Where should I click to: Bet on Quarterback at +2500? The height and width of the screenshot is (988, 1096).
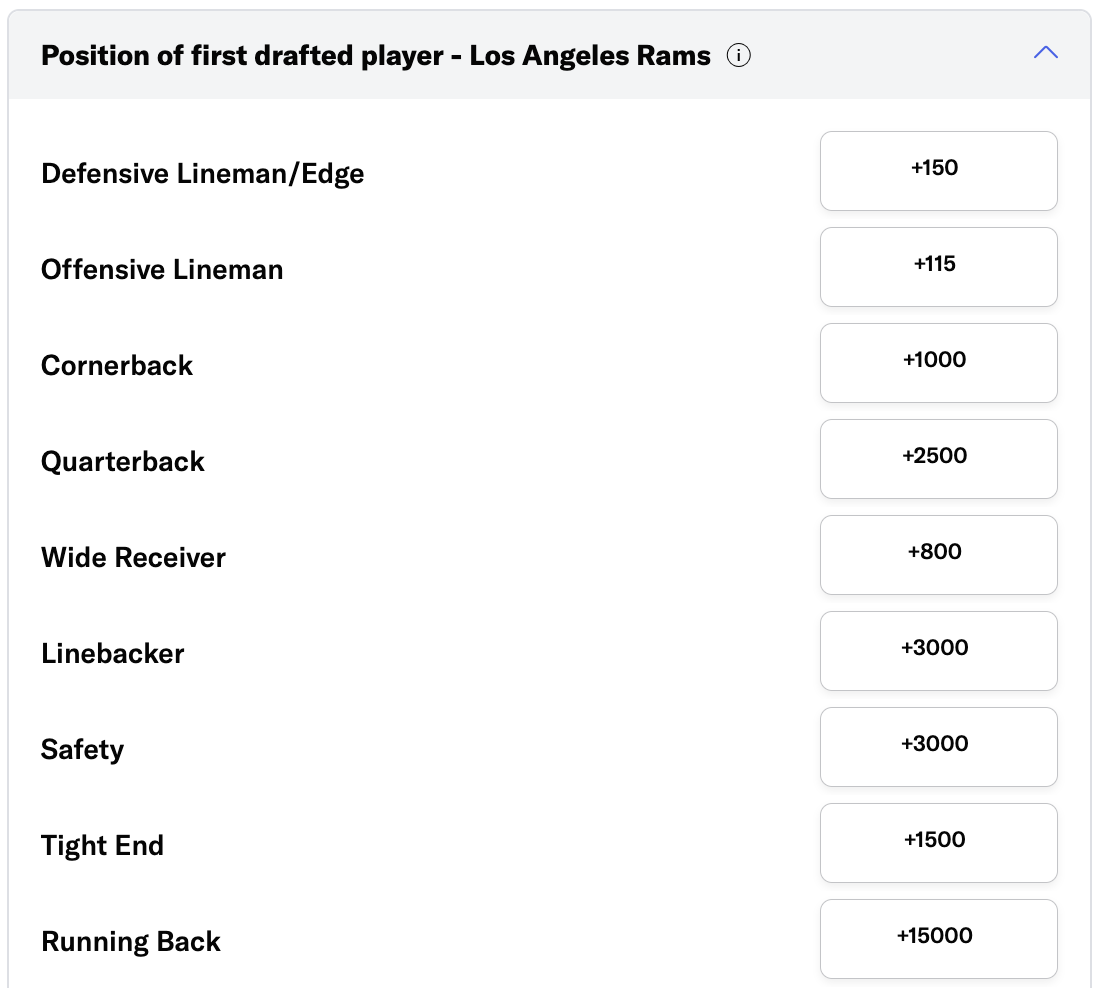click(938, 458)
